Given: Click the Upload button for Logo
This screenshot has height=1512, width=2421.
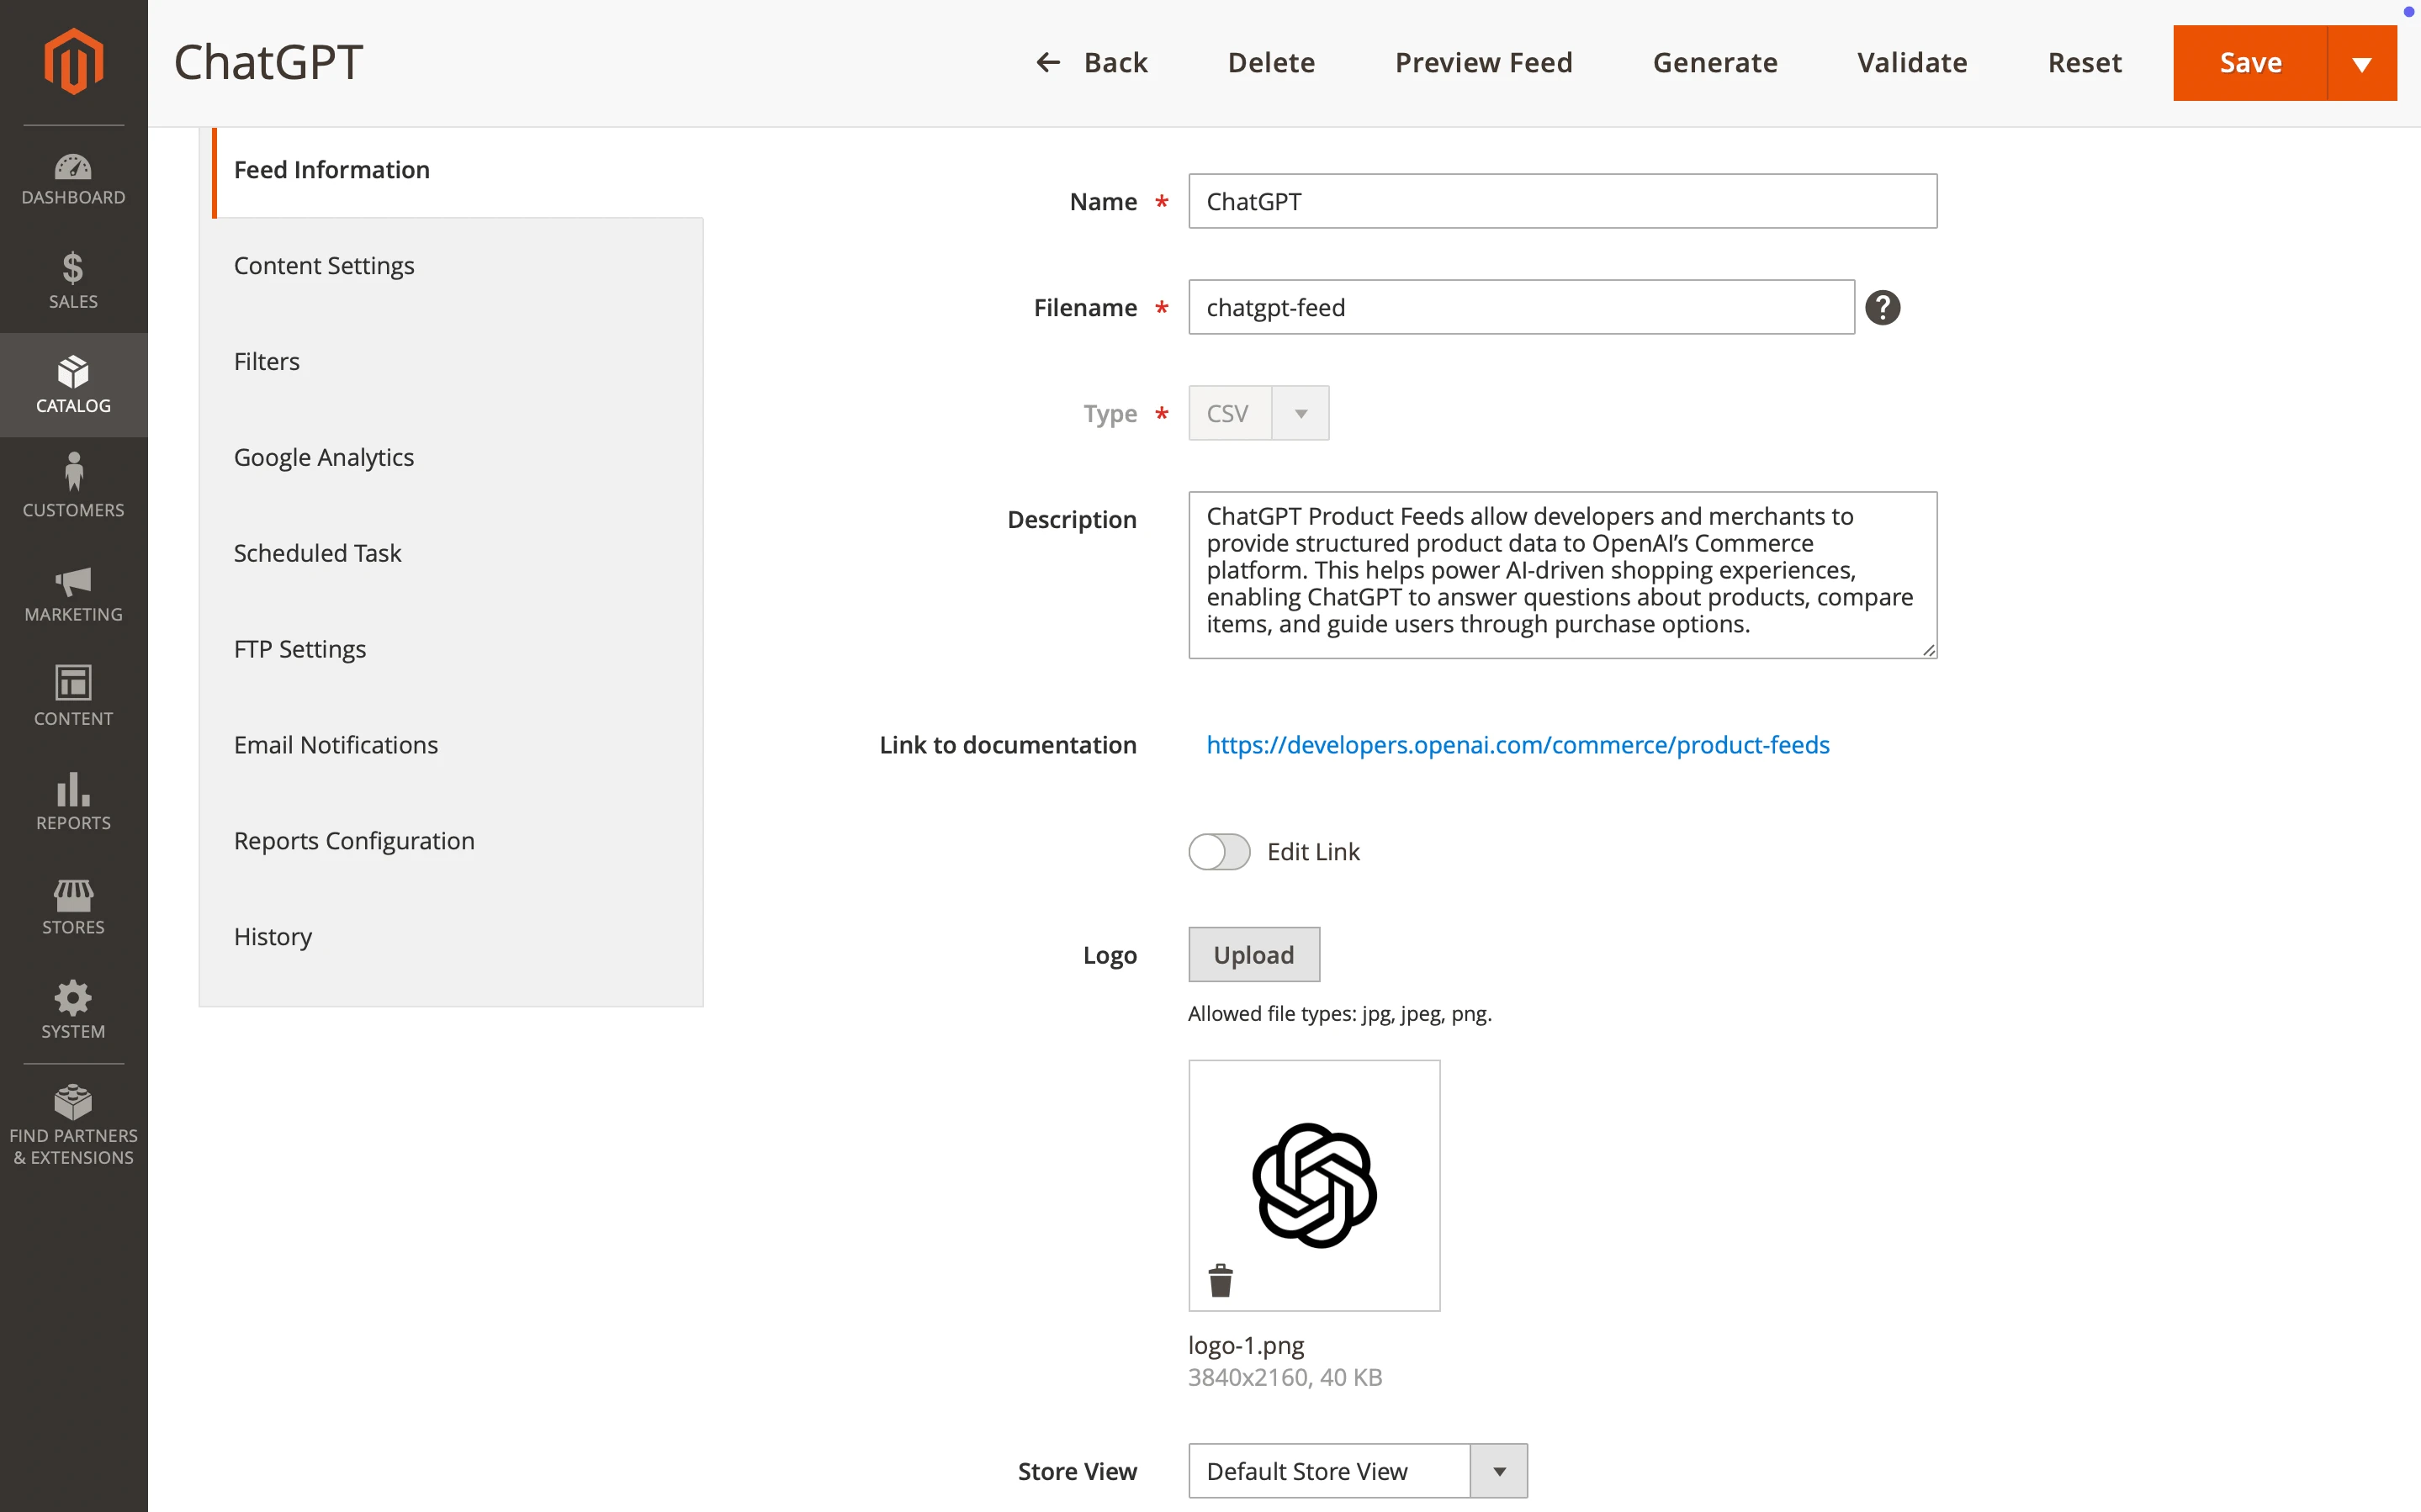Looking at the screenshot, I should tap(1253, 954).
